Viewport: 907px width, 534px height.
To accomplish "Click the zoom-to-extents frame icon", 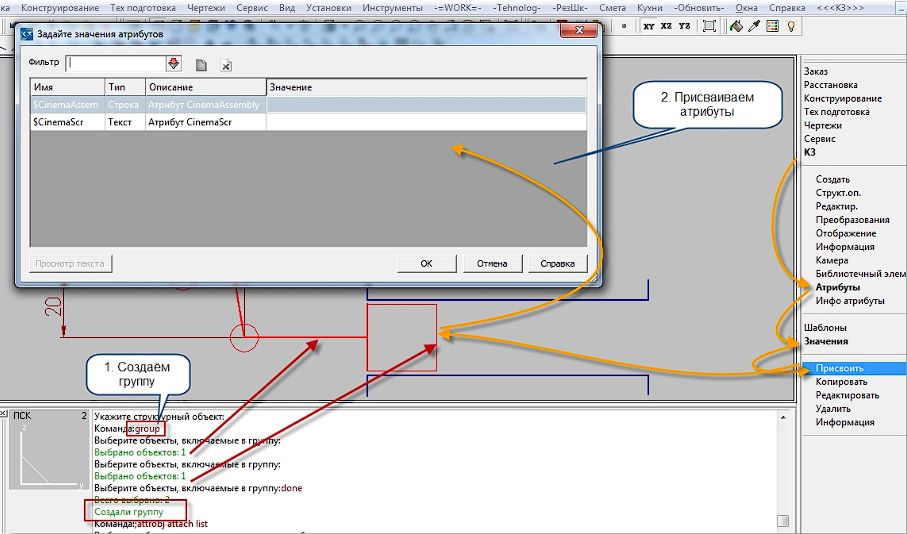I will pos(709,26).
